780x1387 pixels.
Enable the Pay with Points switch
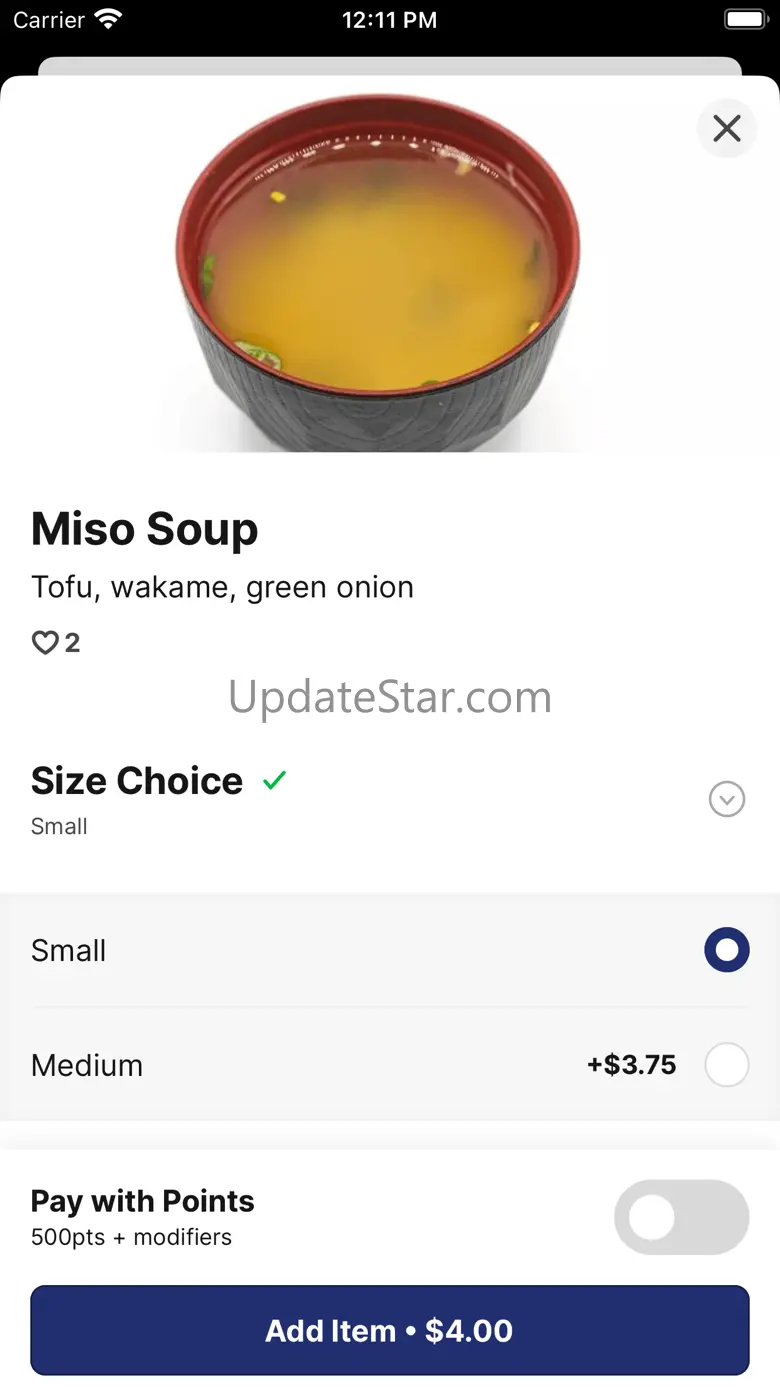(681, 1217)
